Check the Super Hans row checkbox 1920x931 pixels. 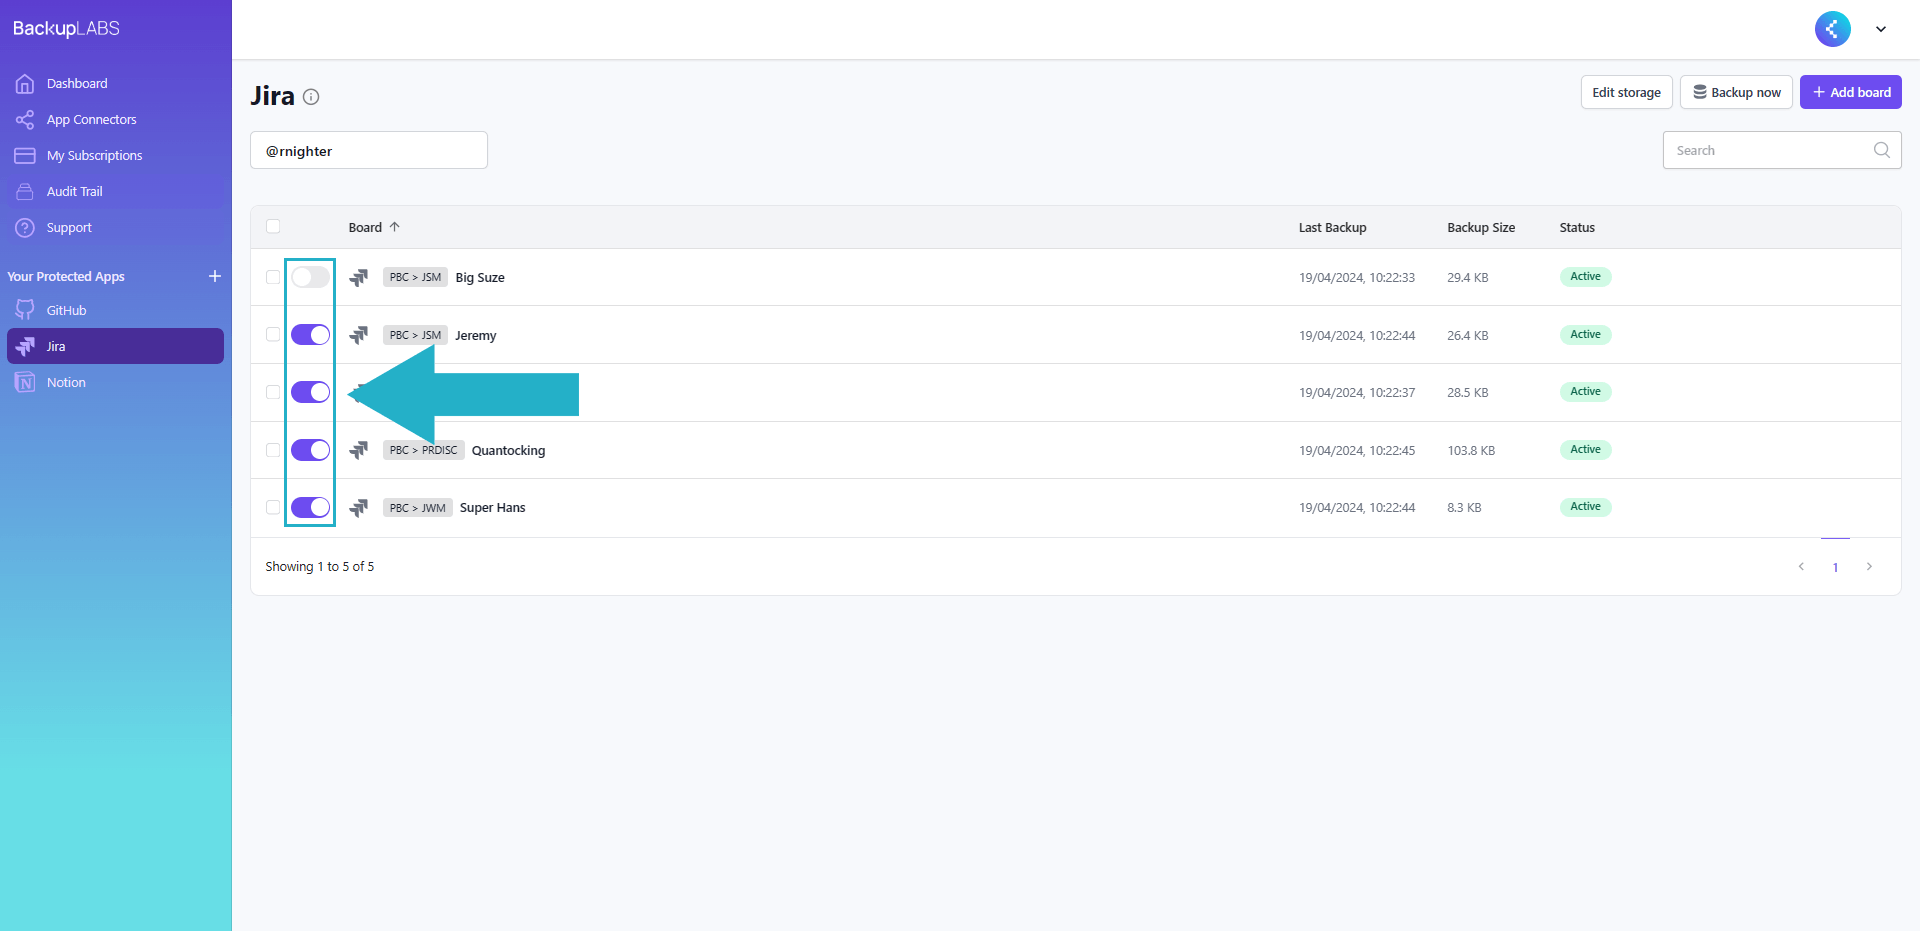point(273,508)
